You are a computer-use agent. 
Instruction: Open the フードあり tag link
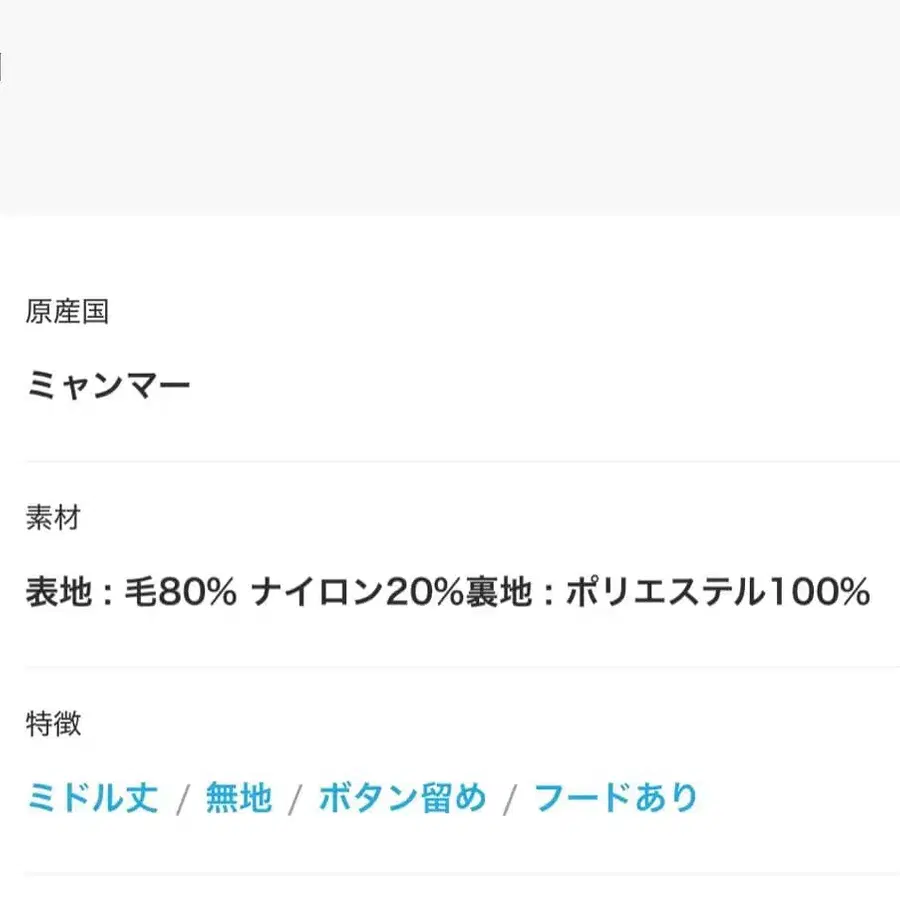pyautogui.click(x=615, y=798)
